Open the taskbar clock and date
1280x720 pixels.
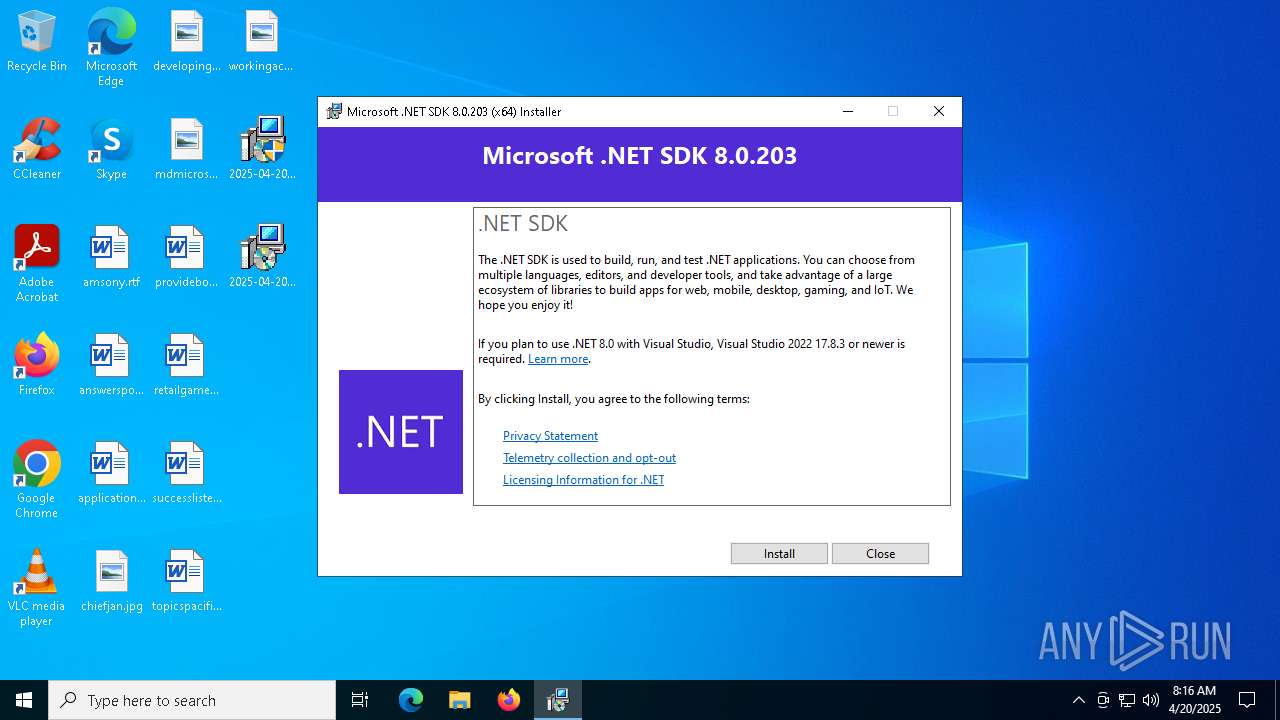[x=1194, y=700]
